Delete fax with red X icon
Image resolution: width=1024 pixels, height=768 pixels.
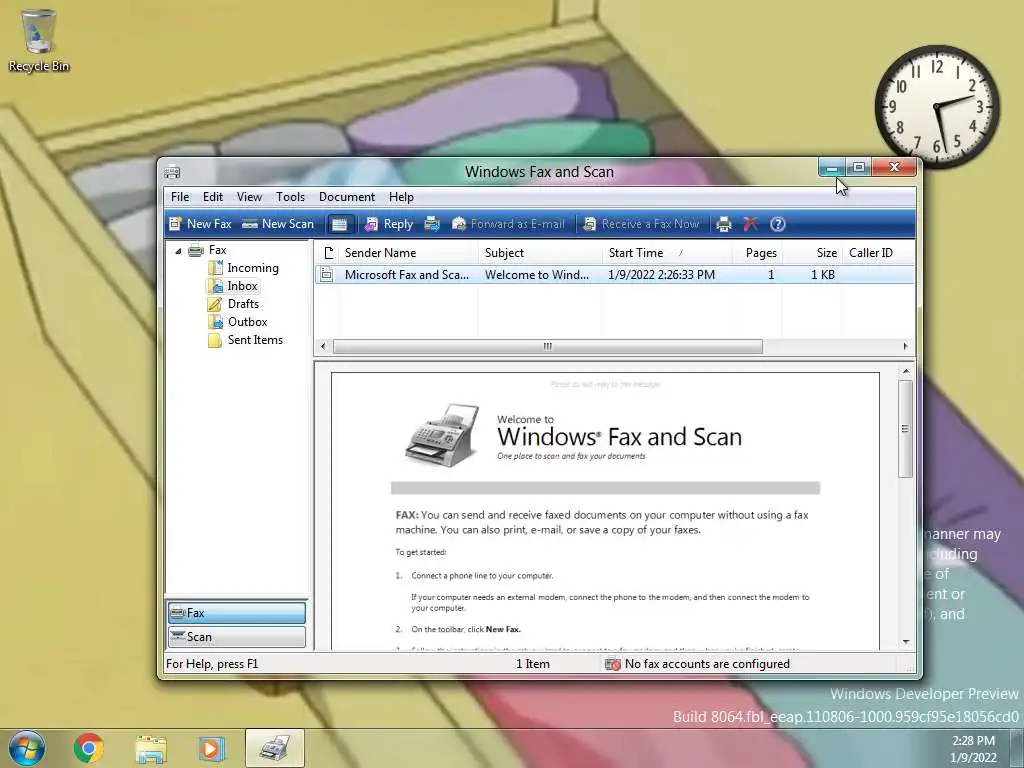coord(750,224)
